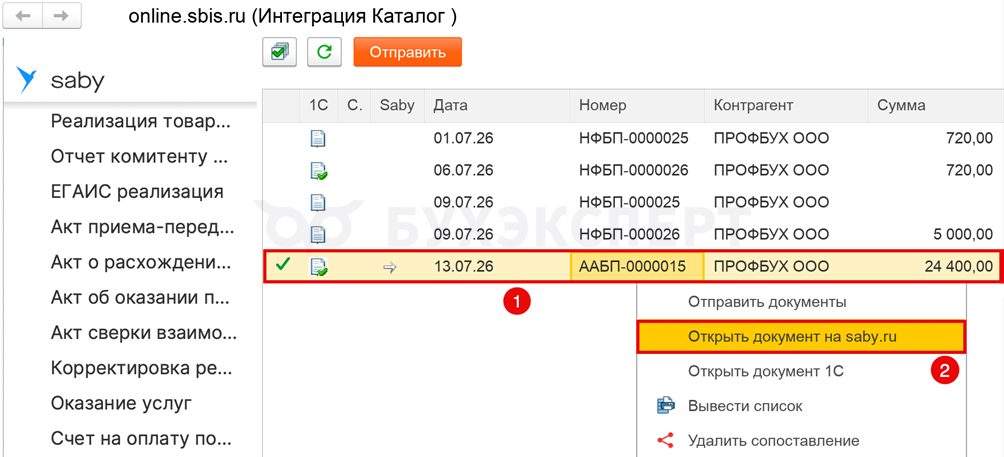Sort by the Контрагент column header
Screen dimensions: 1004x457
786,106
